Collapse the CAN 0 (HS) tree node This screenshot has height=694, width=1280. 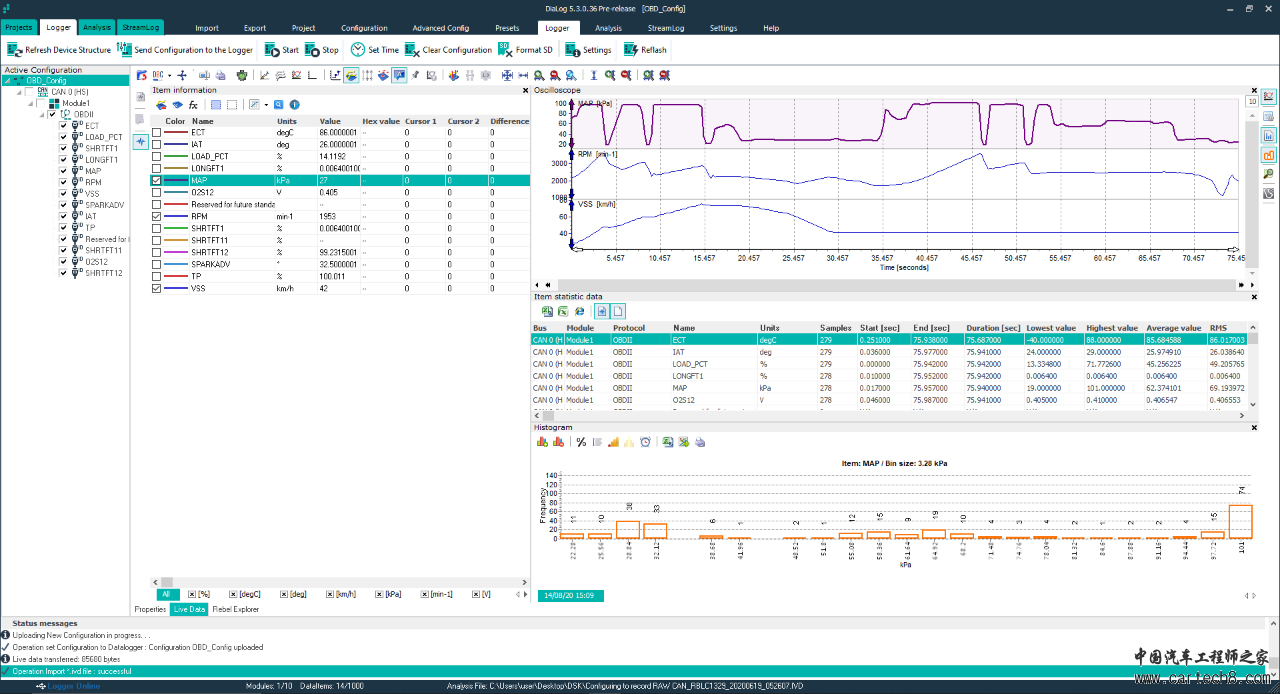(19, 92)
